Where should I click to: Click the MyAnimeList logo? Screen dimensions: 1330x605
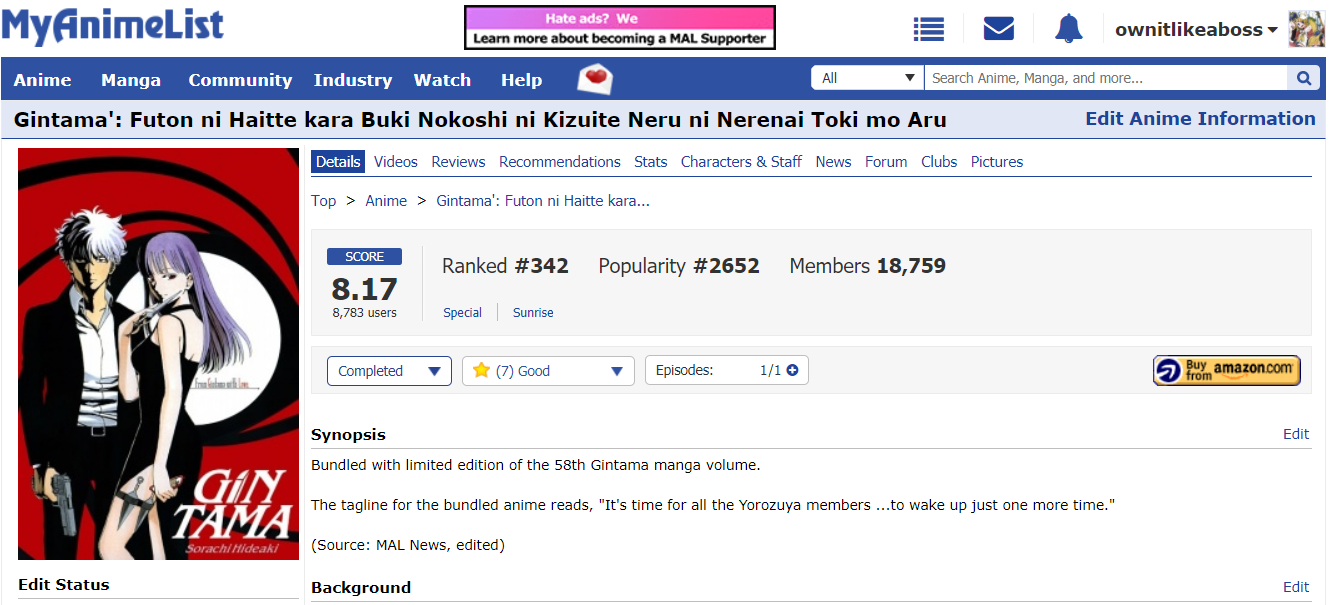(x=113, y=27)
